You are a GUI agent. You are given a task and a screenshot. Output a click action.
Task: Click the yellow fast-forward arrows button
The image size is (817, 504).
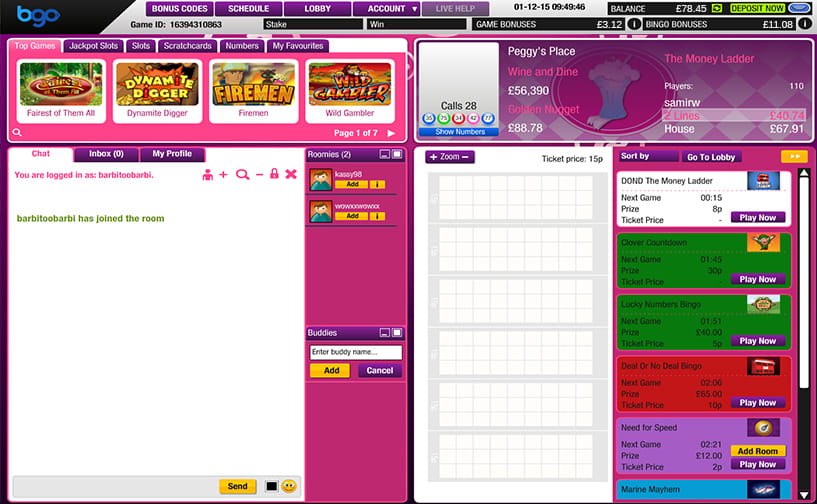[x=794, y=156]
